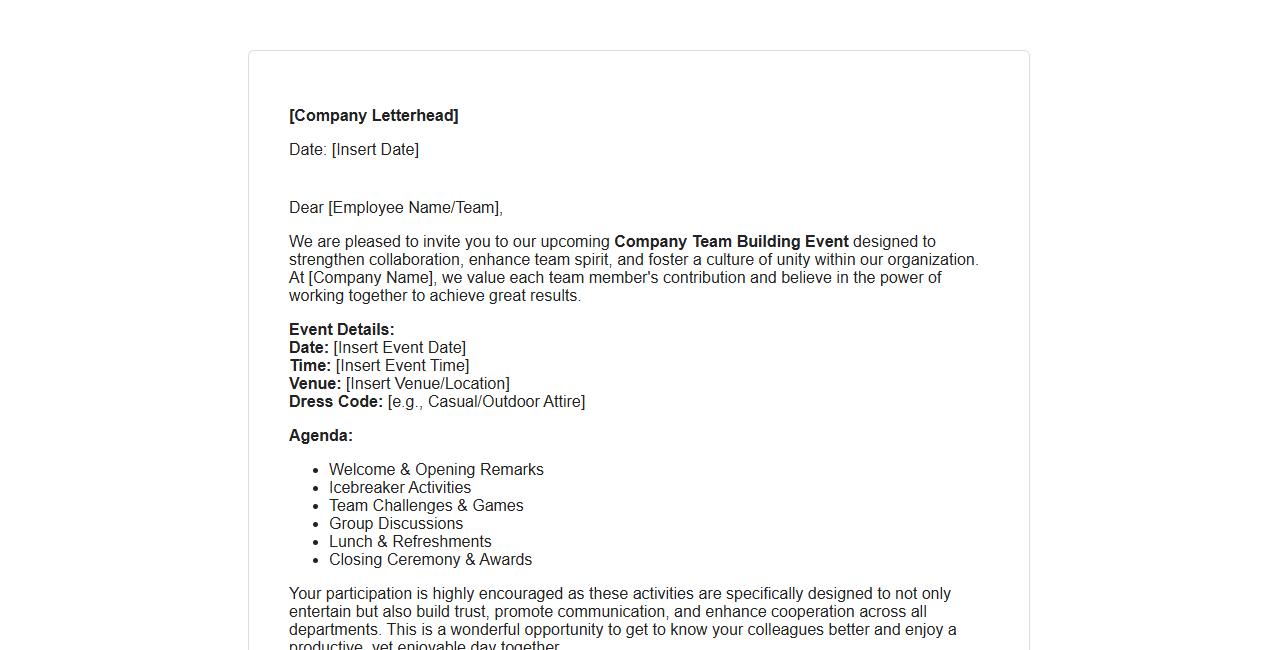The height and width of the screenshot is (650, 1278).
Task: Click the bold Company Team Building Event text
Action: pos(731,242)
